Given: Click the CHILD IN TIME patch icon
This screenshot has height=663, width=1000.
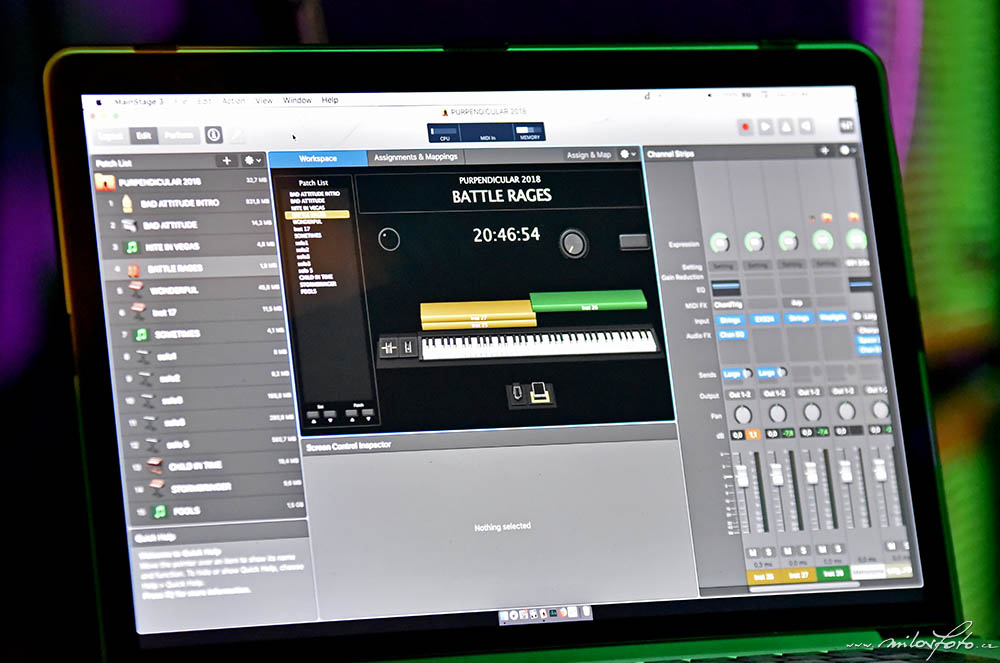Looking at the screenshot, I should tap(155, 465).
